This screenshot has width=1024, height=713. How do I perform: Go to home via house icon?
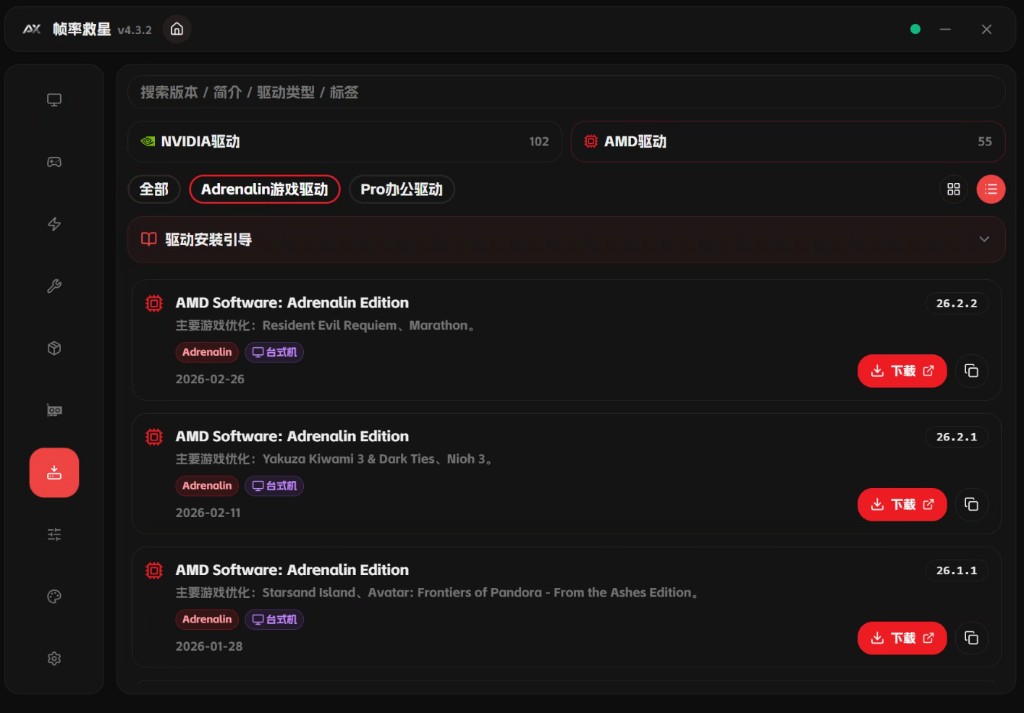click(177, 29)
